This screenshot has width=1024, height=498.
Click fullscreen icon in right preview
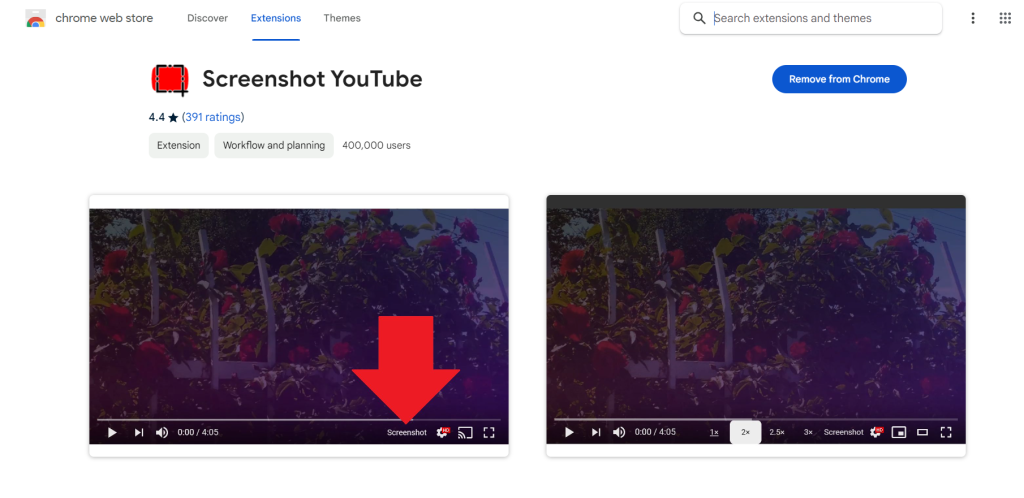tap(946, 432)
